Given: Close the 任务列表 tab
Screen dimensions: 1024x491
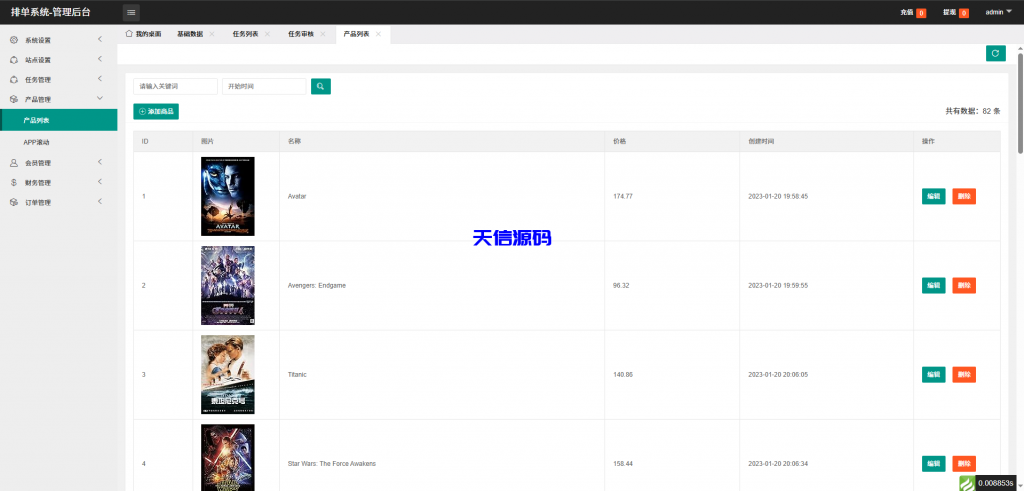Looking at the screenshot, I should [267, 34].
